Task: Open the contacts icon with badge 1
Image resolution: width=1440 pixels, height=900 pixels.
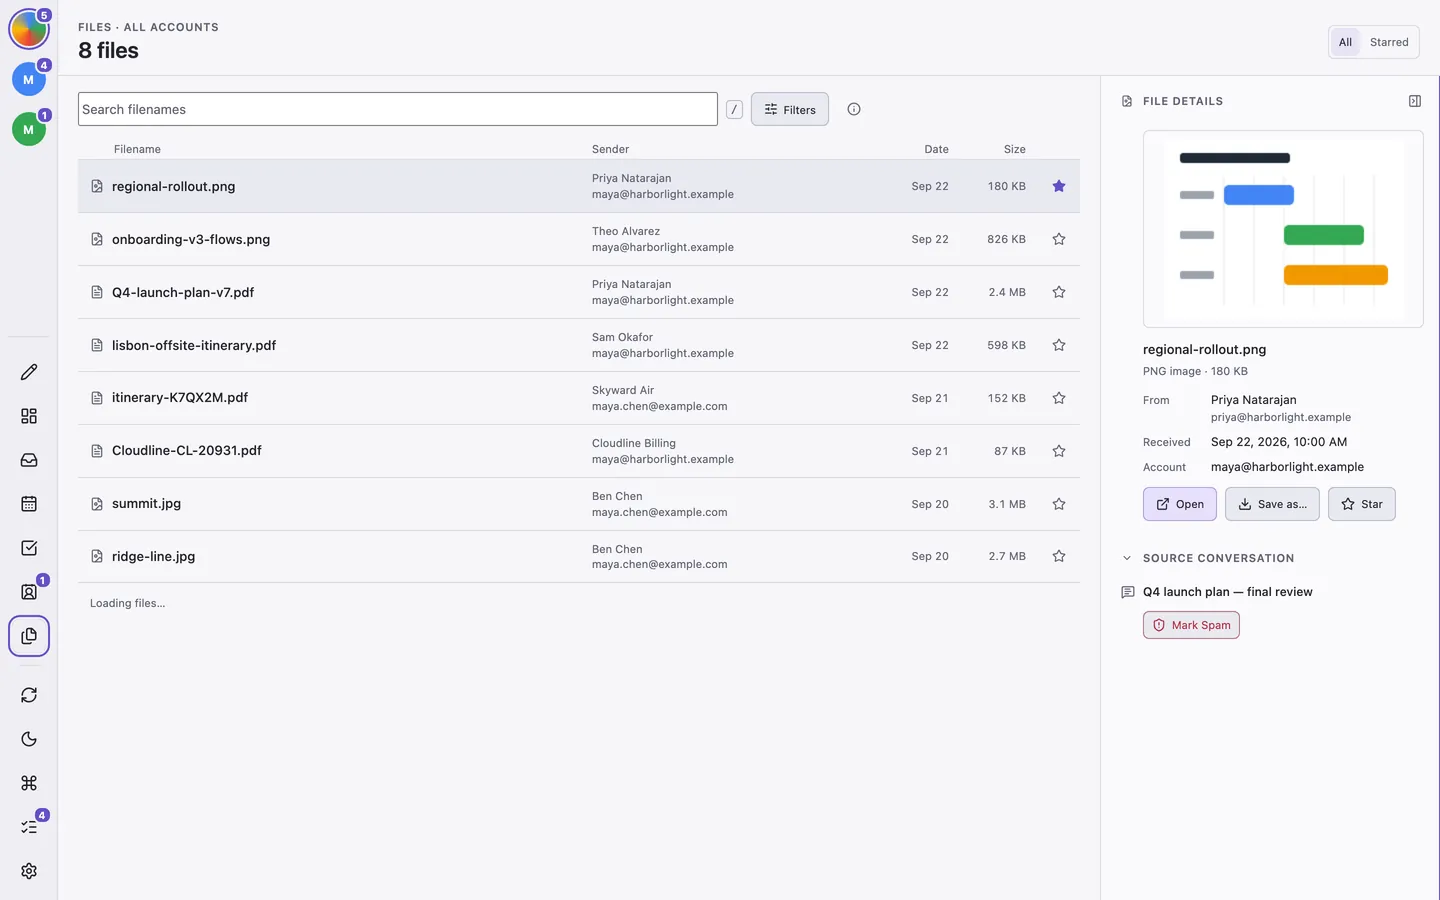Action: tap(29, 592)
